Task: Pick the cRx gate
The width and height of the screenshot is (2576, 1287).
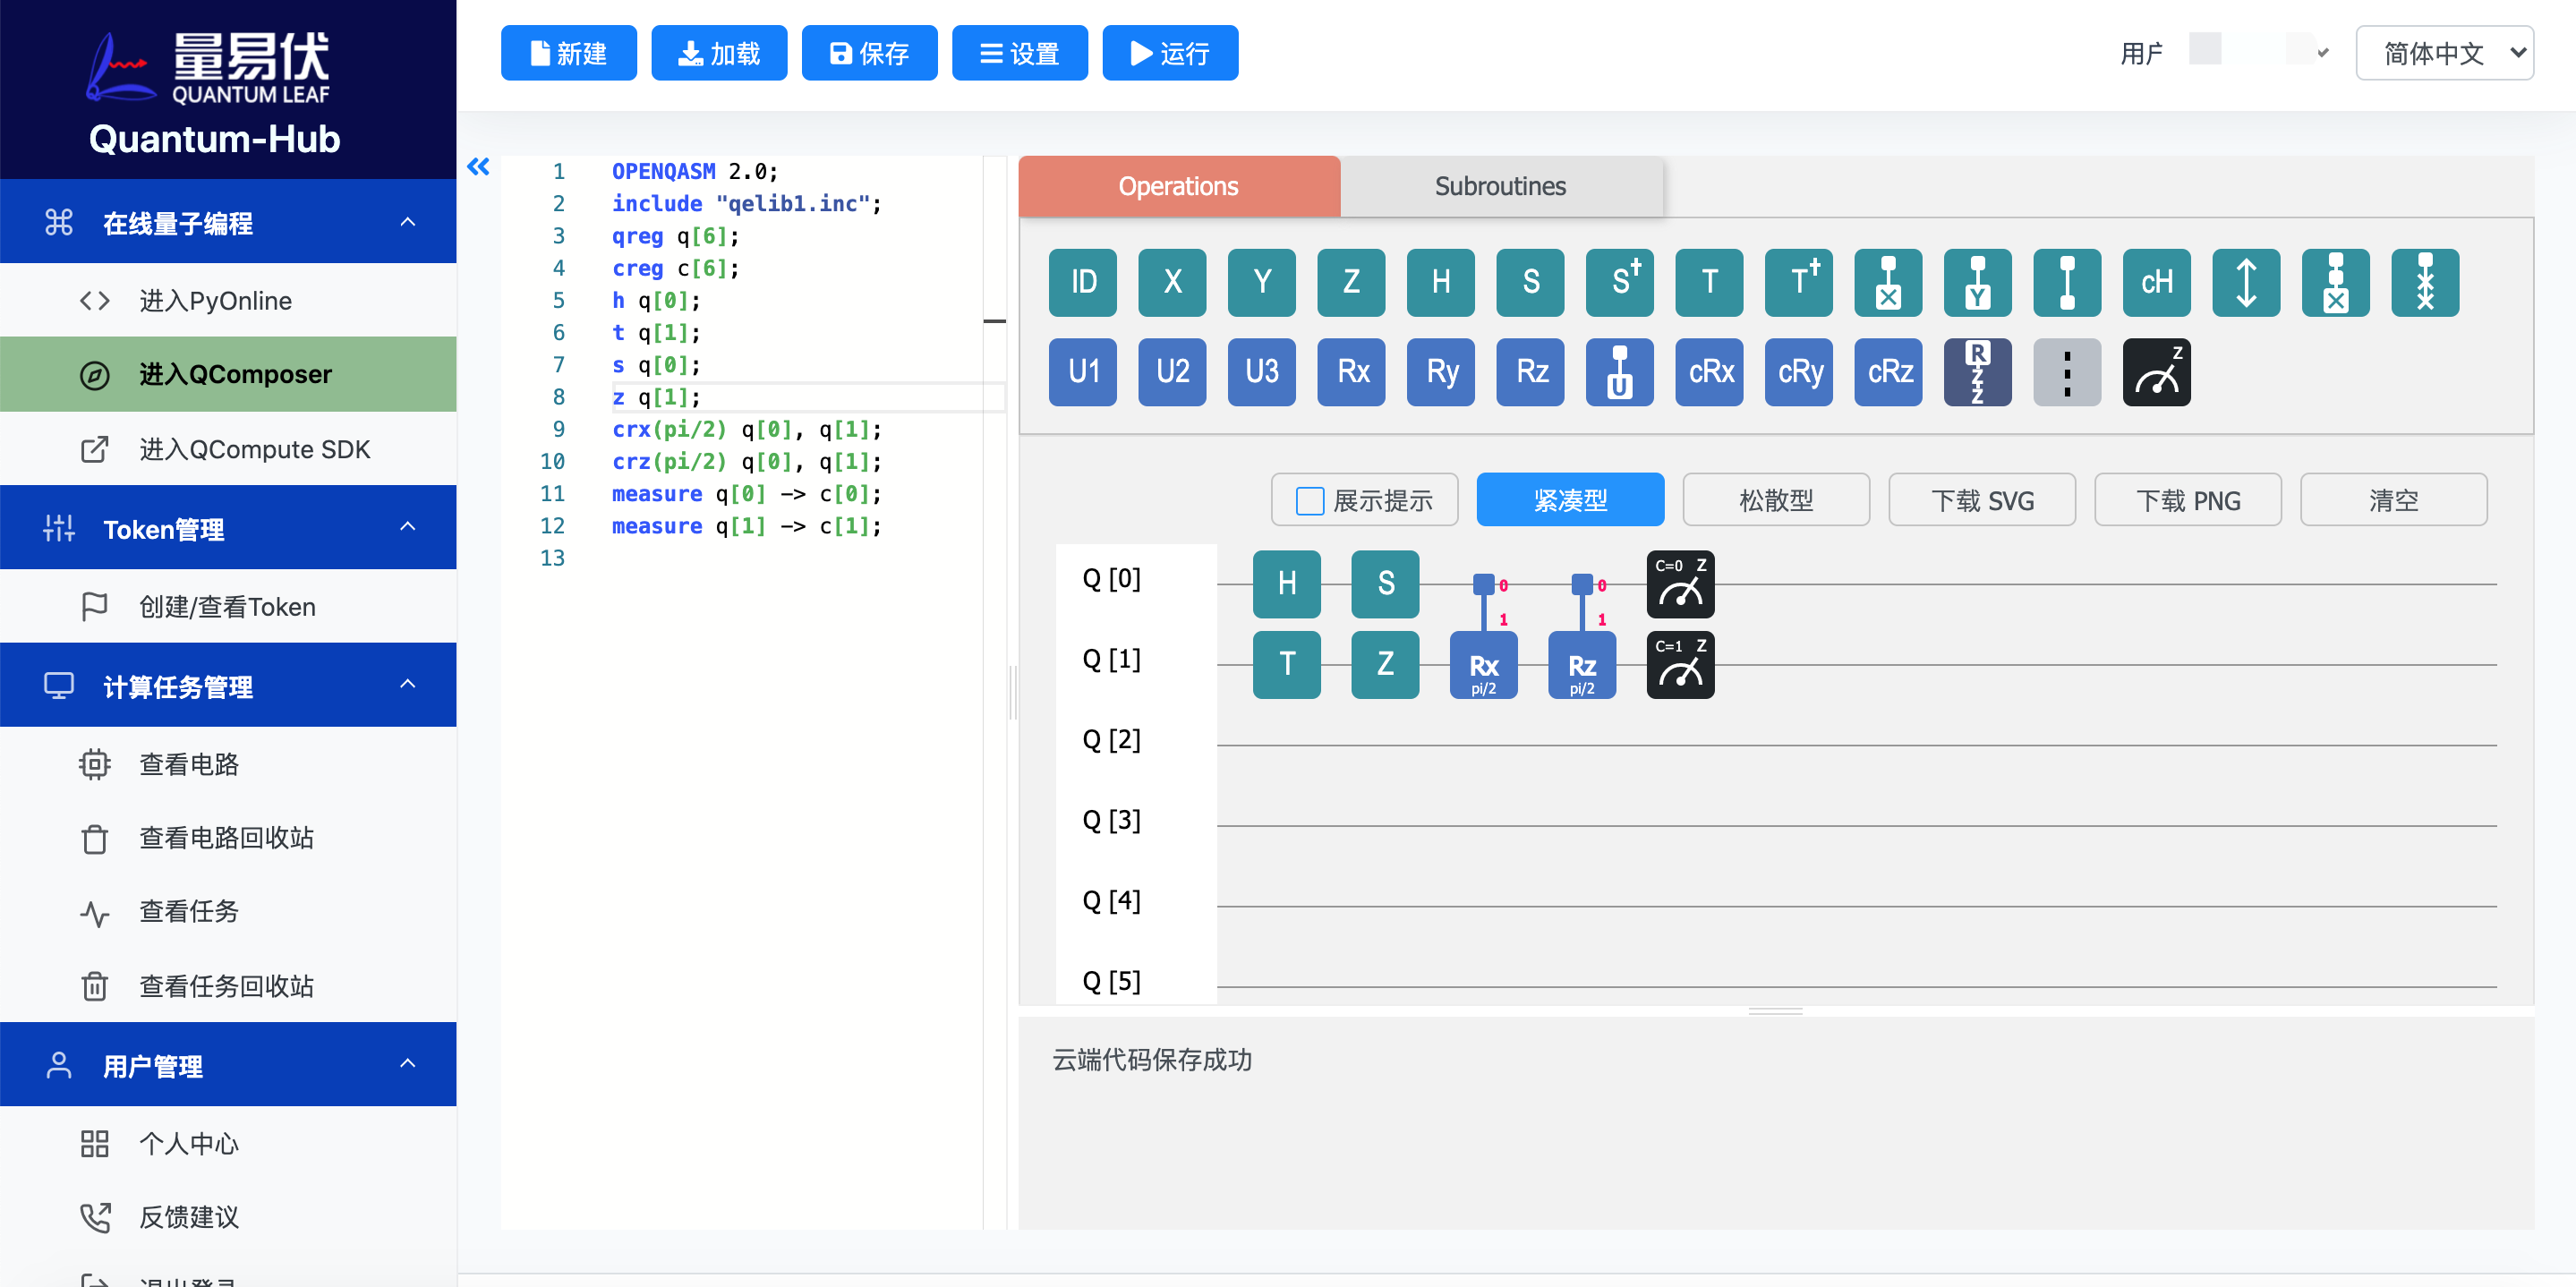Action: pyautogui.click(x=1709, y=372)
